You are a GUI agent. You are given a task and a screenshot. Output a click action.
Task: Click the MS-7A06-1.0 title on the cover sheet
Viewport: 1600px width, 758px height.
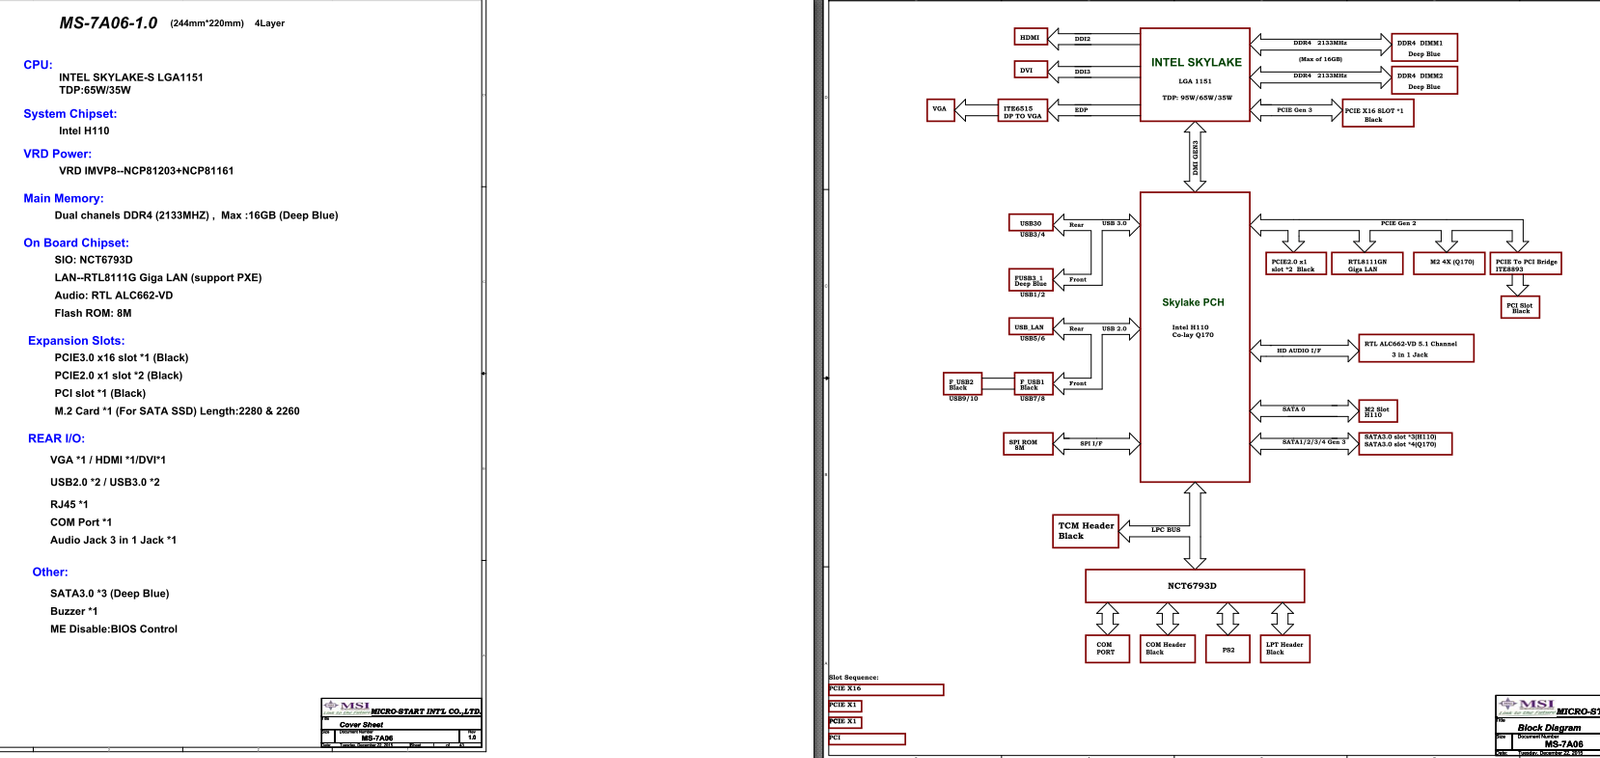pos(108,23)
